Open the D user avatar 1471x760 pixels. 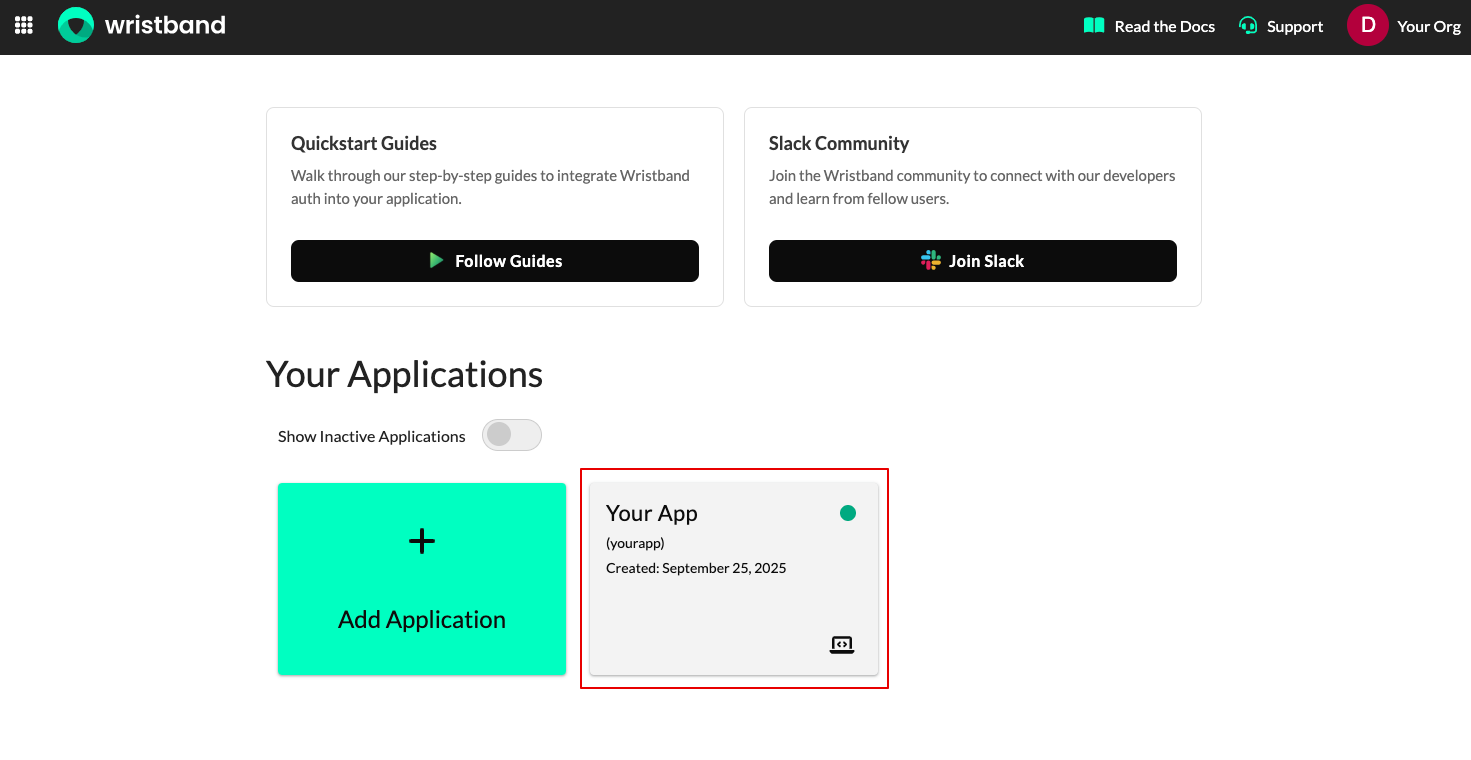click(1368, 26)
